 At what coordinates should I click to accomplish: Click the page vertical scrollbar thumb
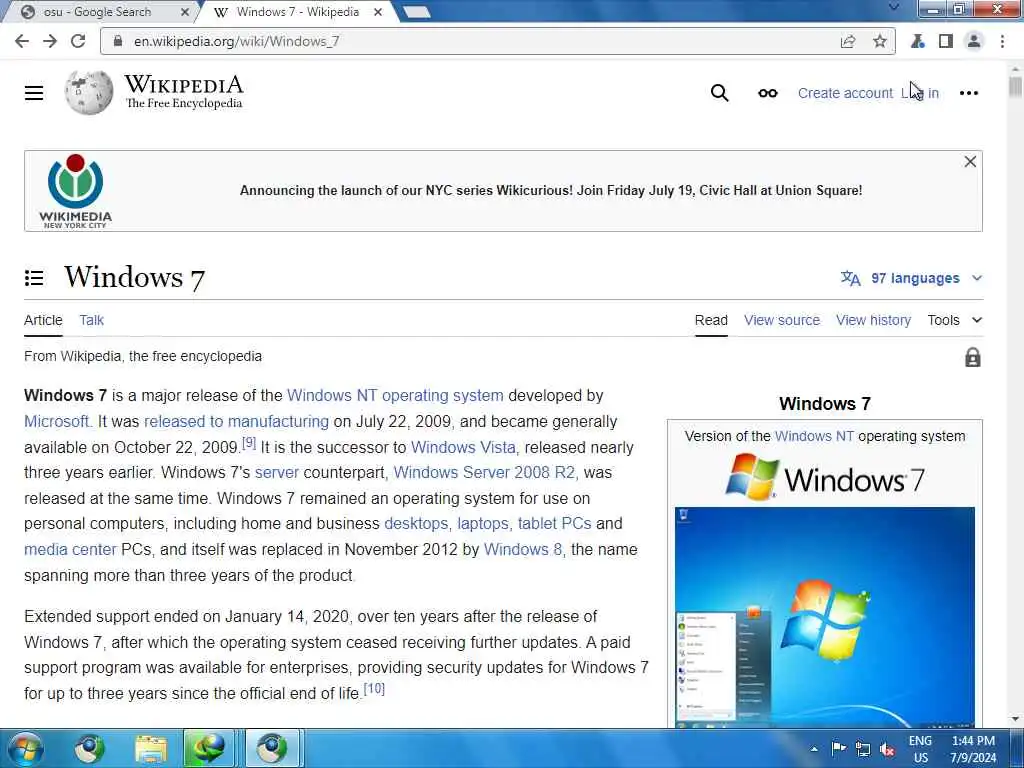[x=1016, y=87]
